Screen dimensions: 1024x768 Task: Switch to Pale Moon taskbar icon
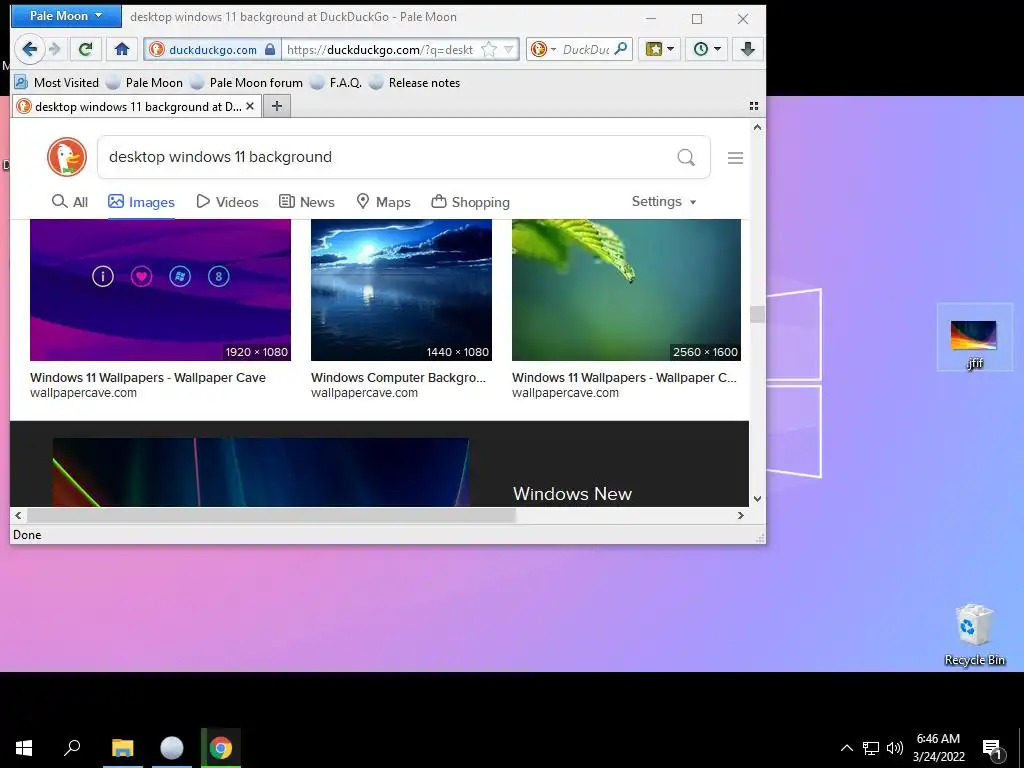[x=172, y=748]
